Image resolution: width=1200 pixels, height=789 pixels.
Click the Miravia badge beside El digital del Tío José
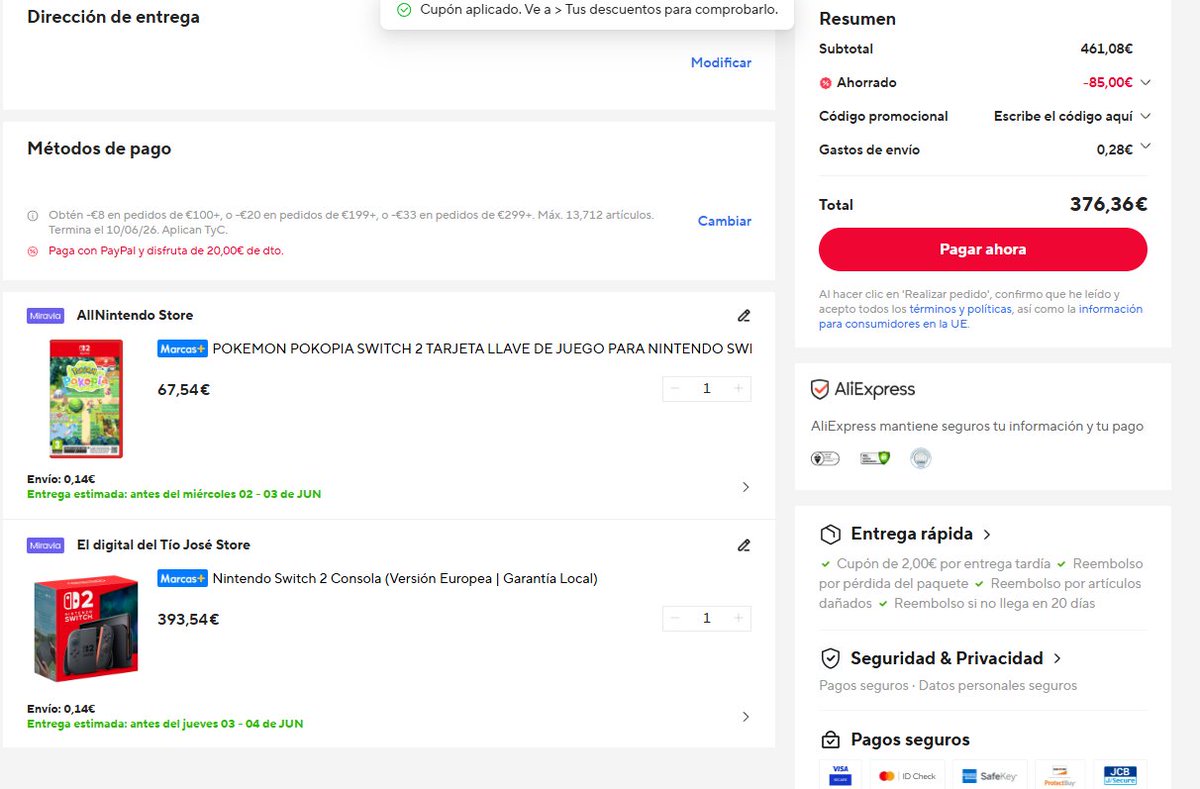point(46,546)
